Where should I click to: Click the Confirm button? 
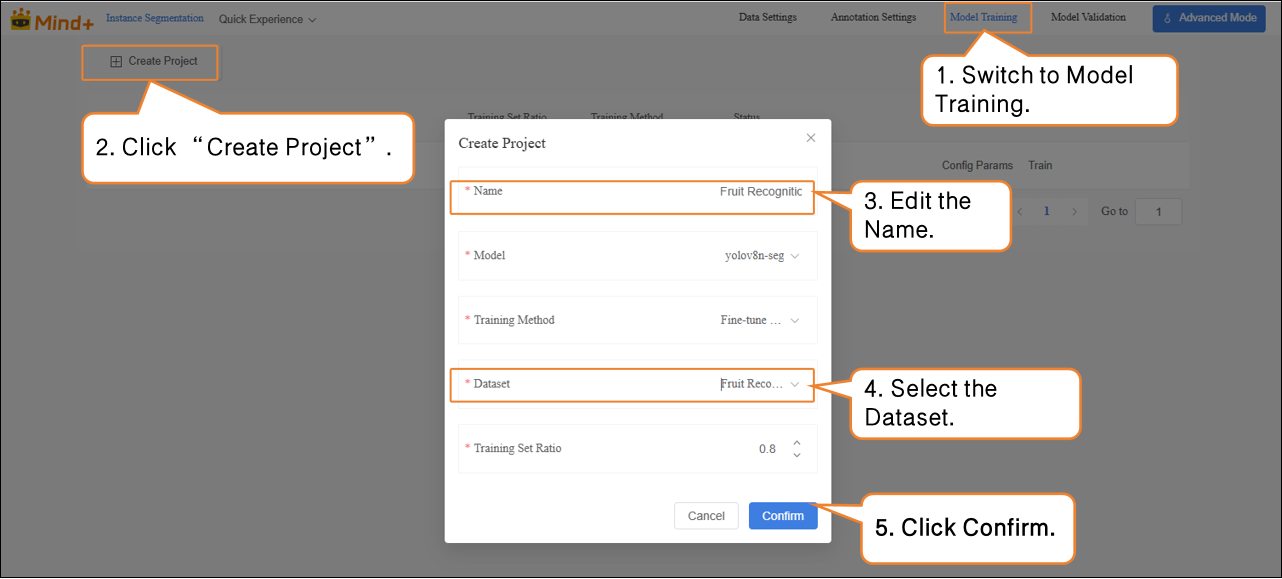(782, 516)
